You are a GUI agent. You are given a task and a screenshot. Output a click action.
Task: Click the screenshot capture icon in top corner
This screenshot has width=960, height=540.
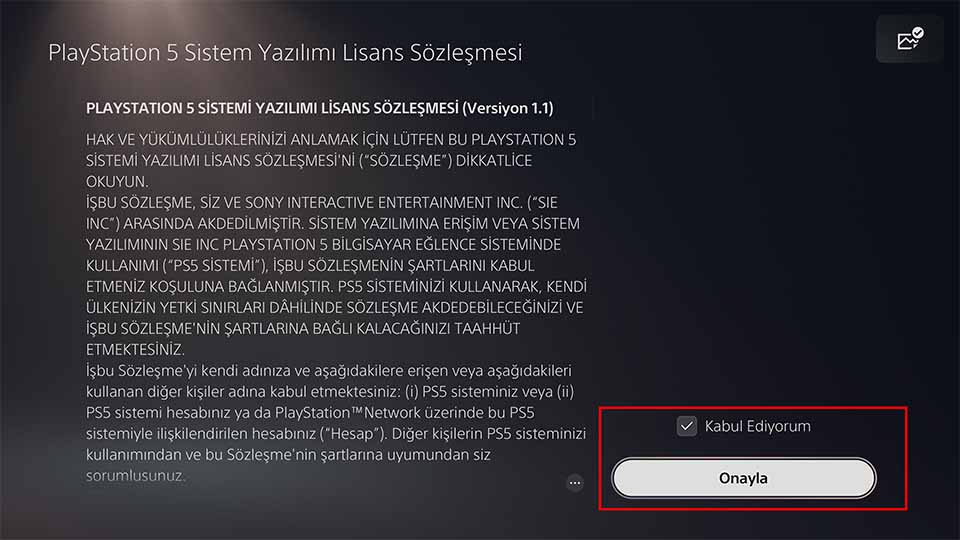[x=910, y=39]
